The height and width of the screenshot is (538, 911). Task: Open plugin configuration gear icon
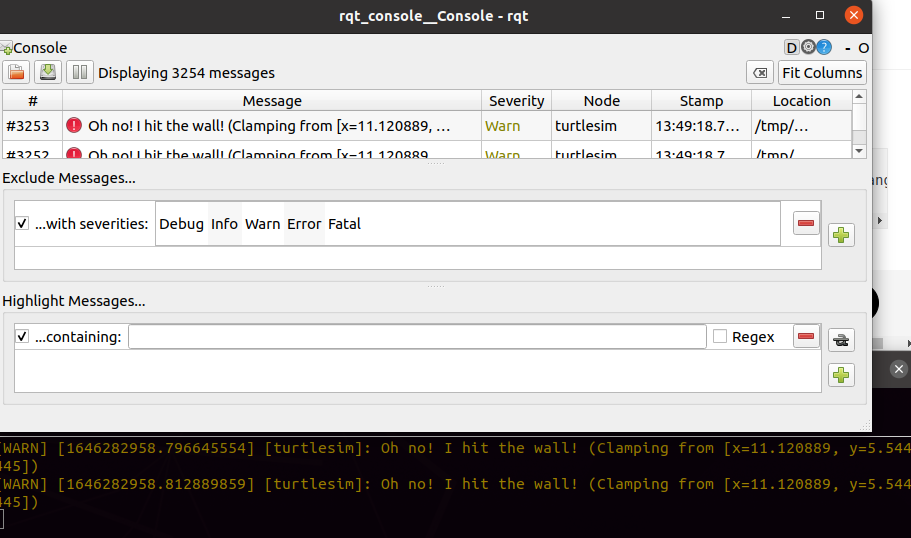(808, 47)
